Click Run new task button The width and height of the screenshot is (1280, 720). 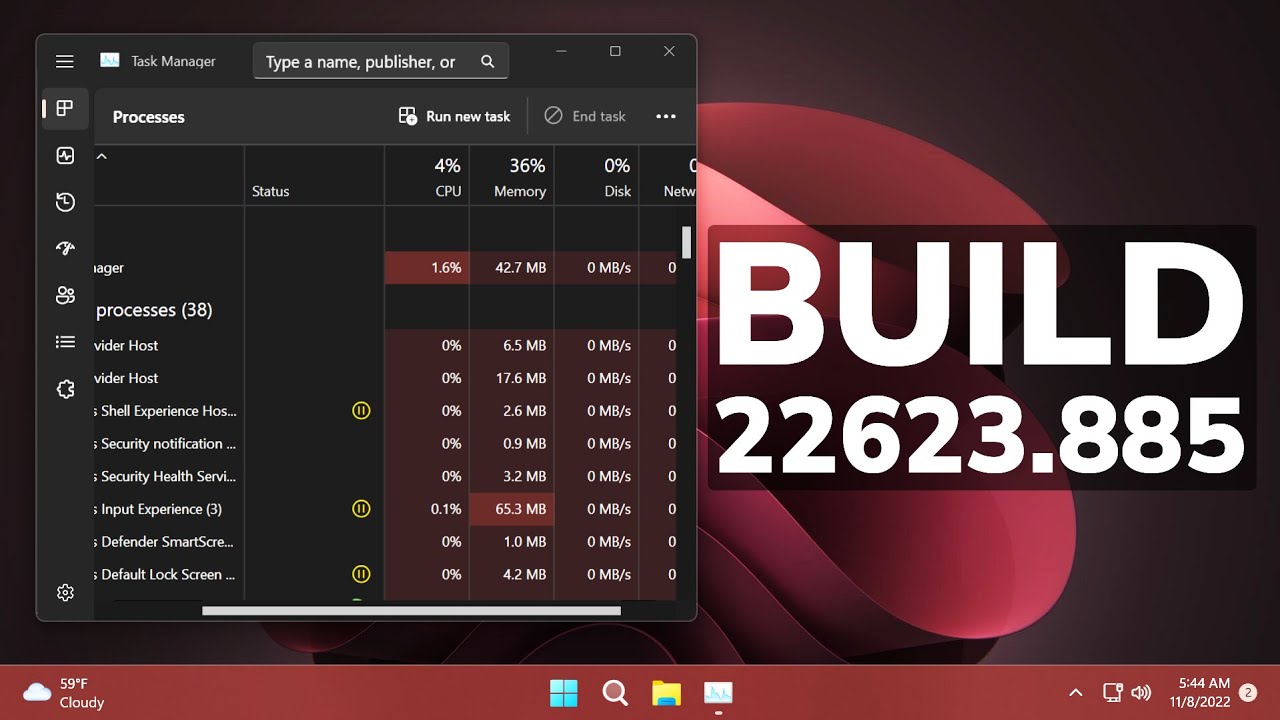pos(454,117)
